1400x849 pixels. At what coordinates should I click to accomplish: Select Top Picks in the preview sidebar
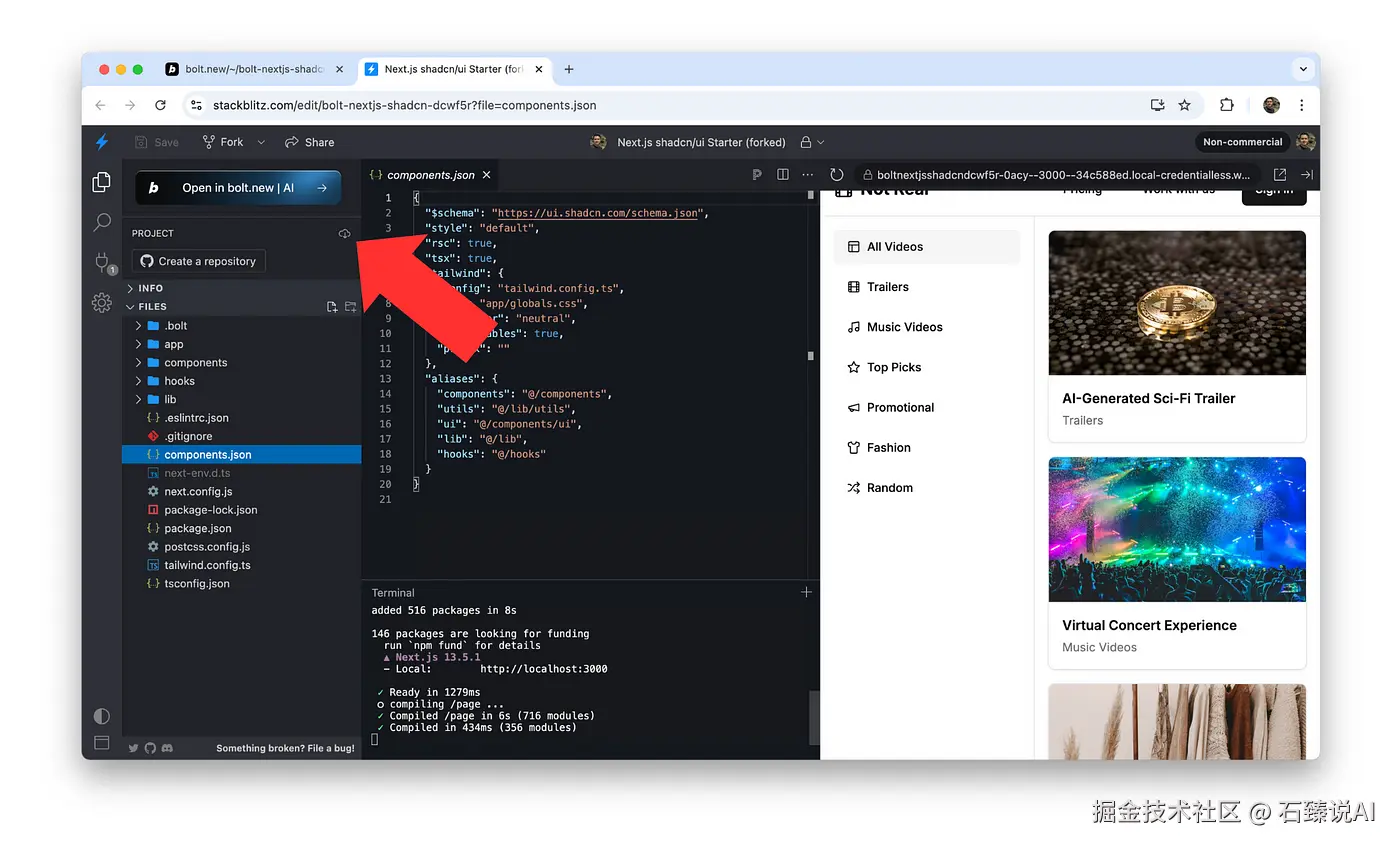pos(926,367)
